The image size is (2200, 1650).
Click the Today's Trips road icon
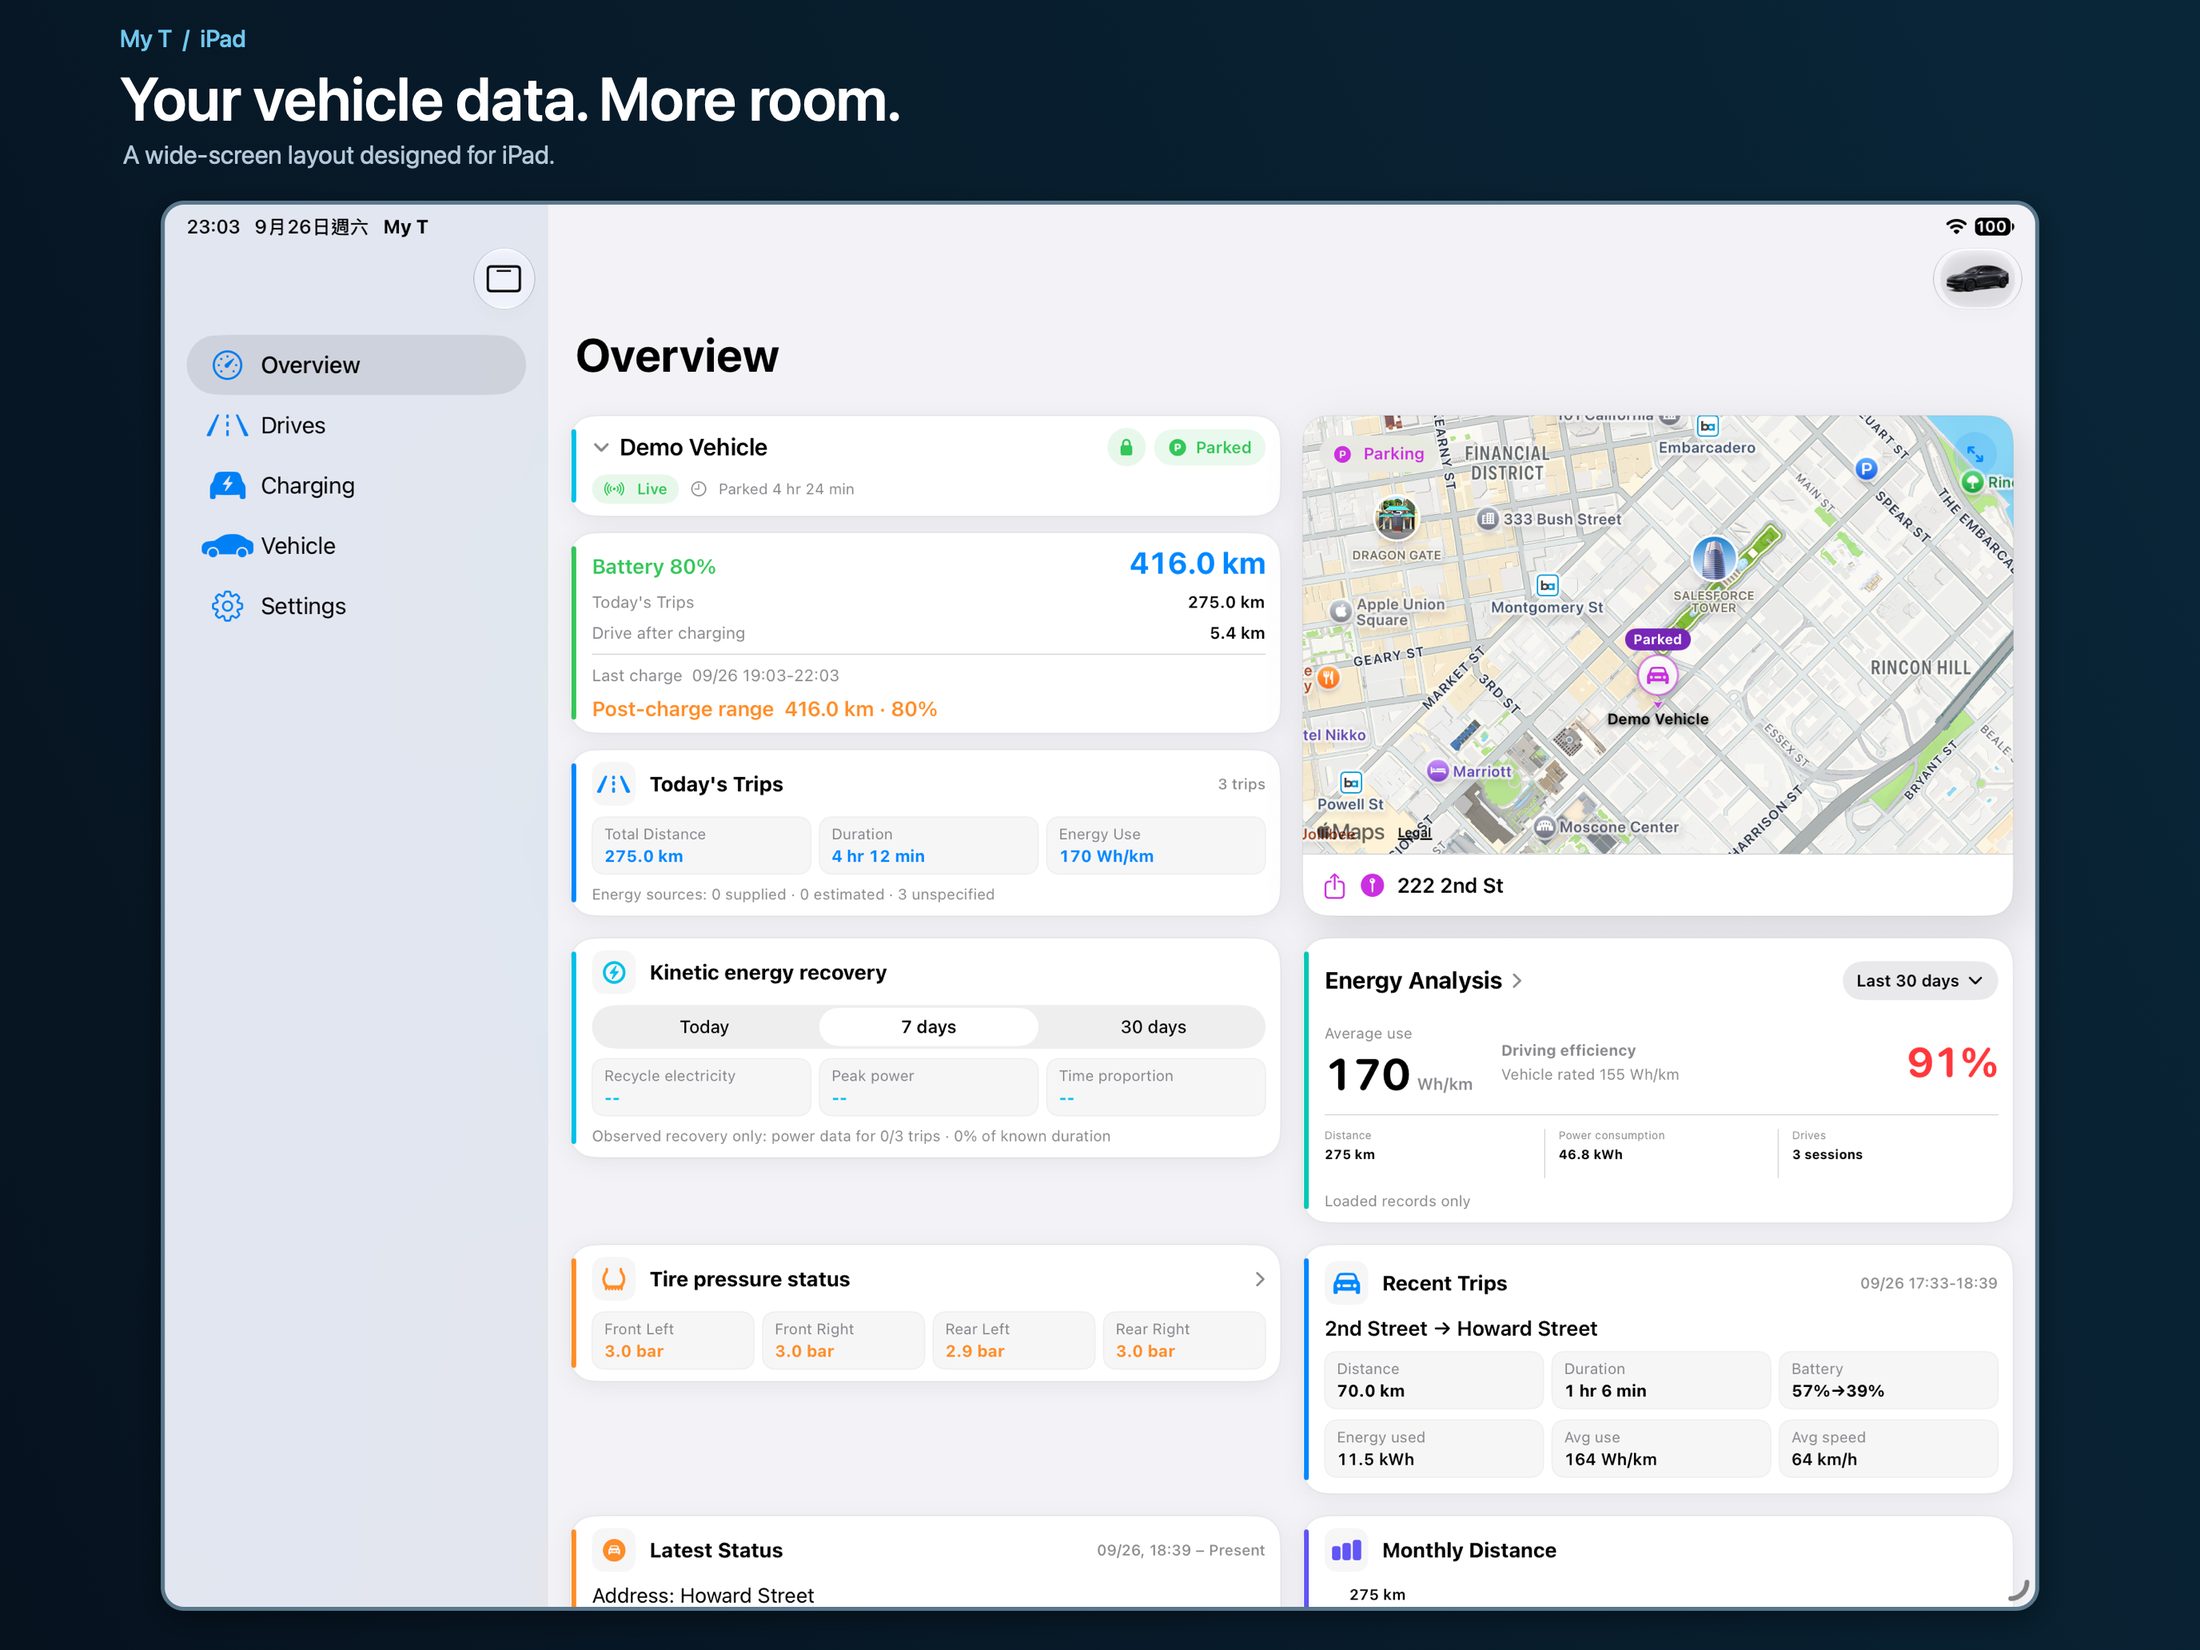tap(614, 785)
